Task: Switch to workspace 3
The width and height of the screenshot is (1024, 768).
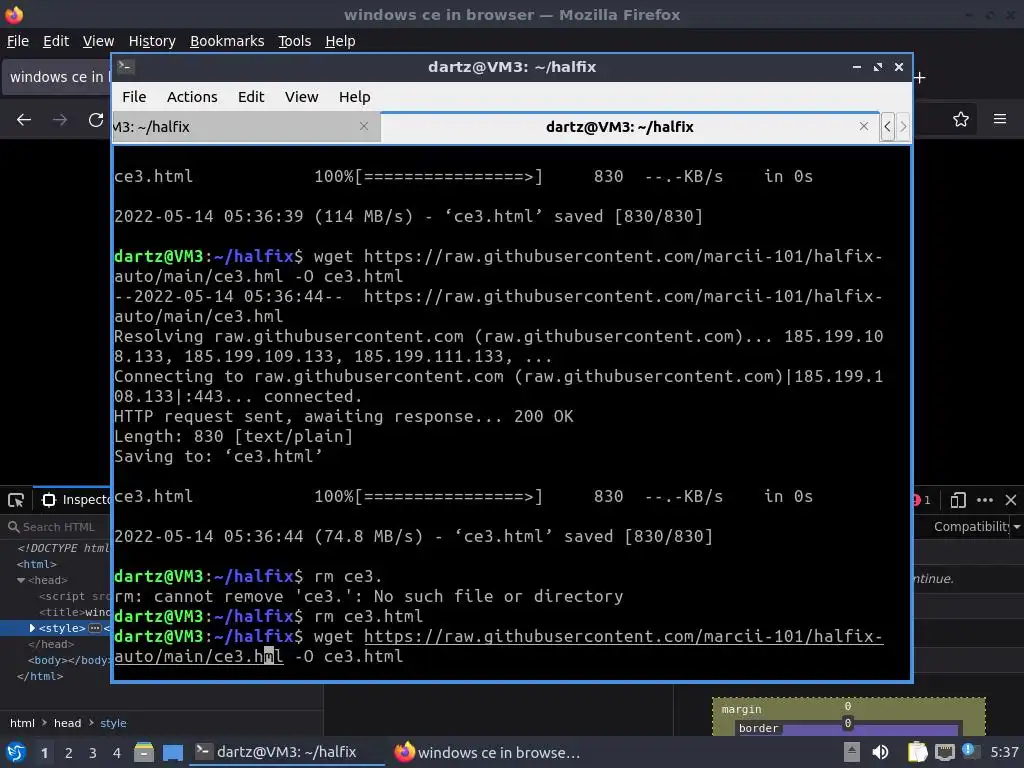Action: (x=93, y=753)
